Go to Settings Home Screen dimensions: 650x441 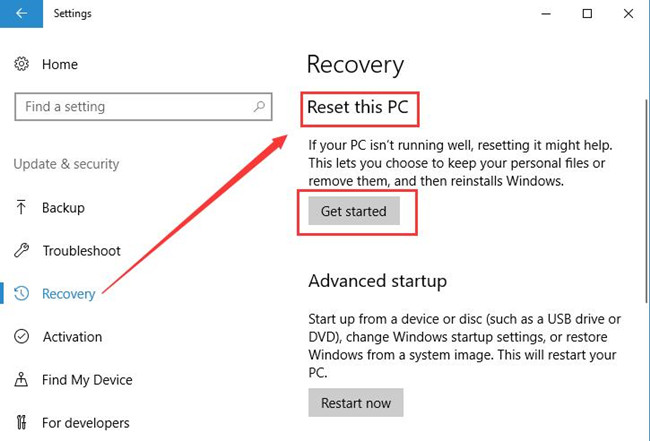[x=60, y=64]
